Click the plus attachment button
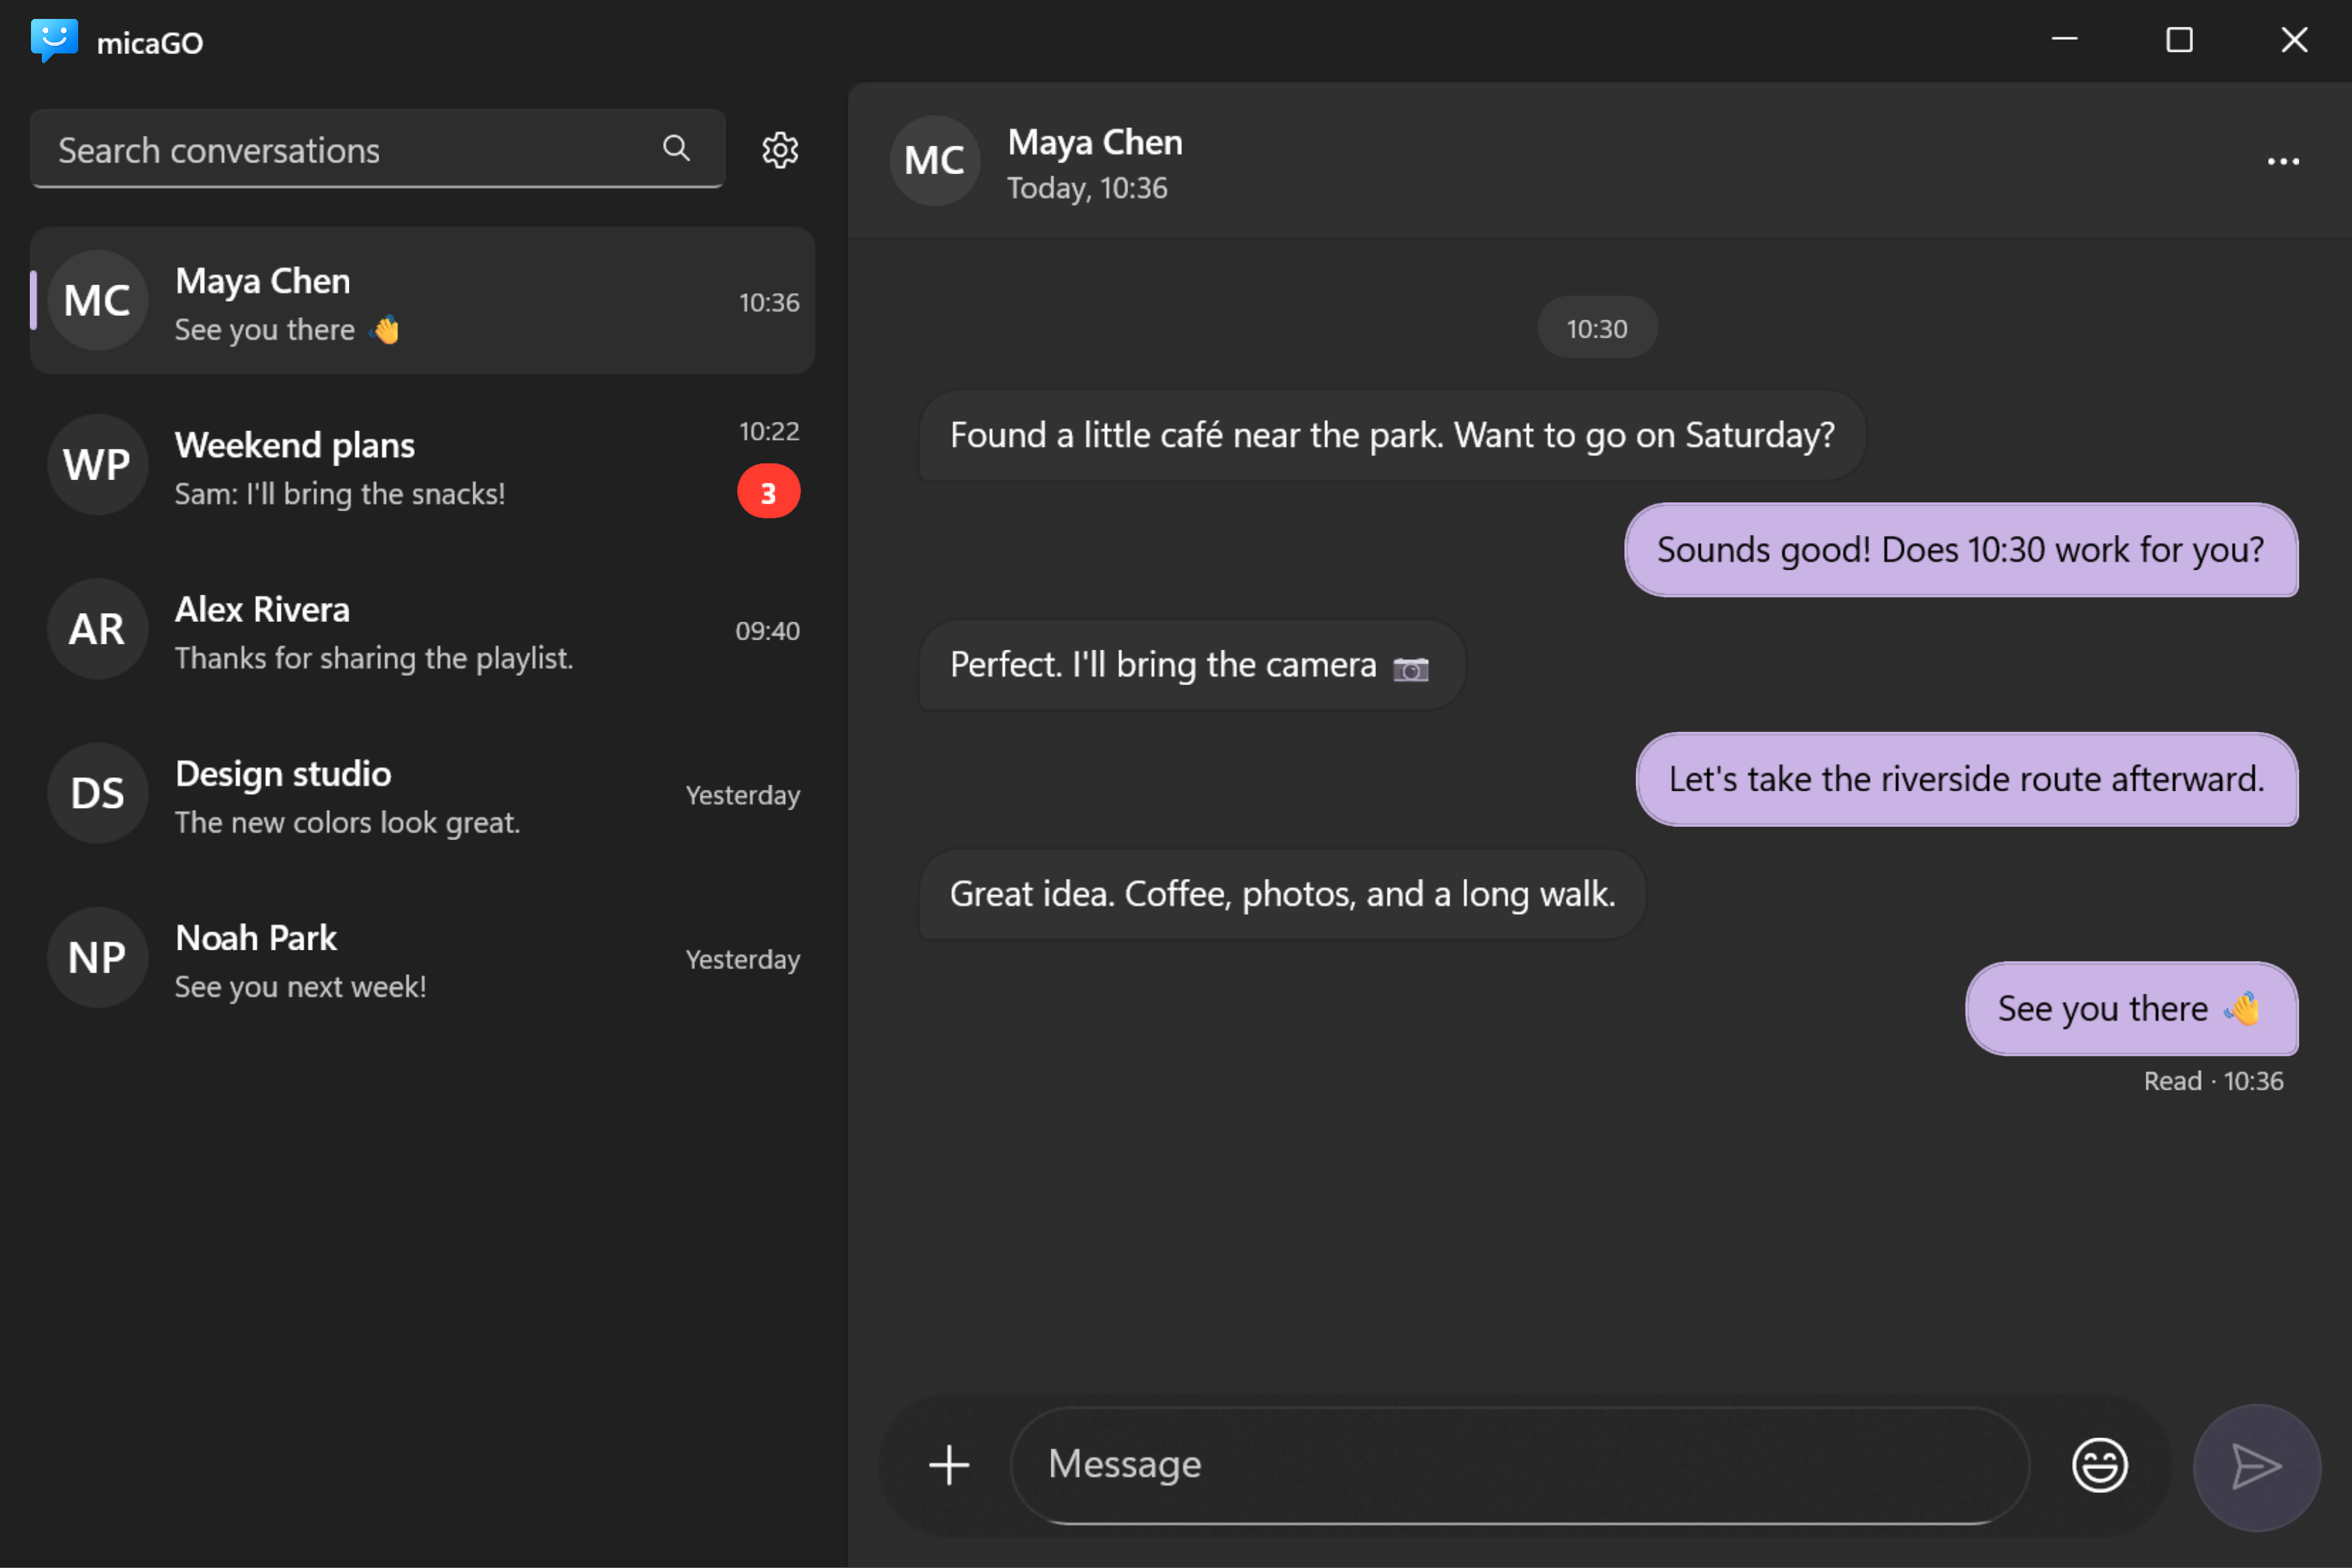Image resolution: width=2352 pixels, height=1568 pixels. pyautogui.click(x=949, y=1465)
